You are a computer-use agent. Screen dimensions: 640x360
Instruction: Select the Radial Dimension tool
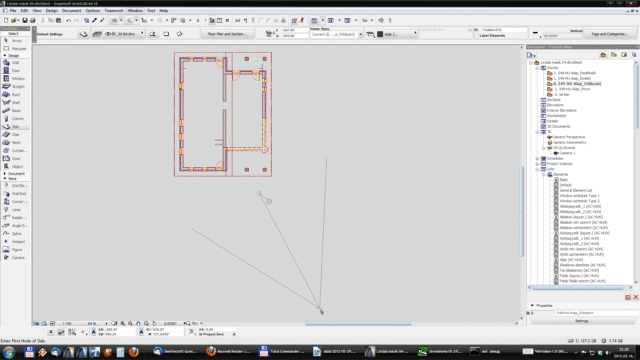point(15,218)
